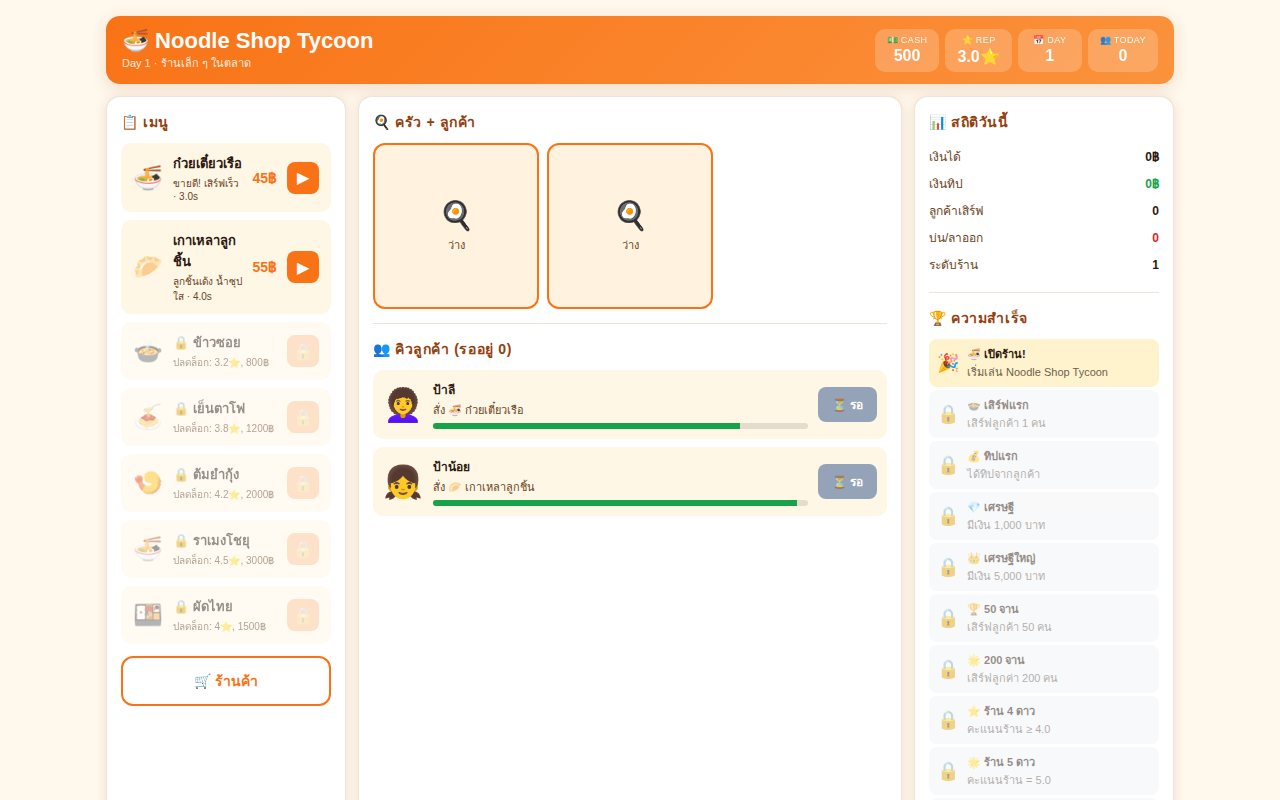Viewport: 1280px width, 800px height.
Task: Start cooking เกาเหลาลูกชิ้น with its play button
Action: [x=303, y=267]
